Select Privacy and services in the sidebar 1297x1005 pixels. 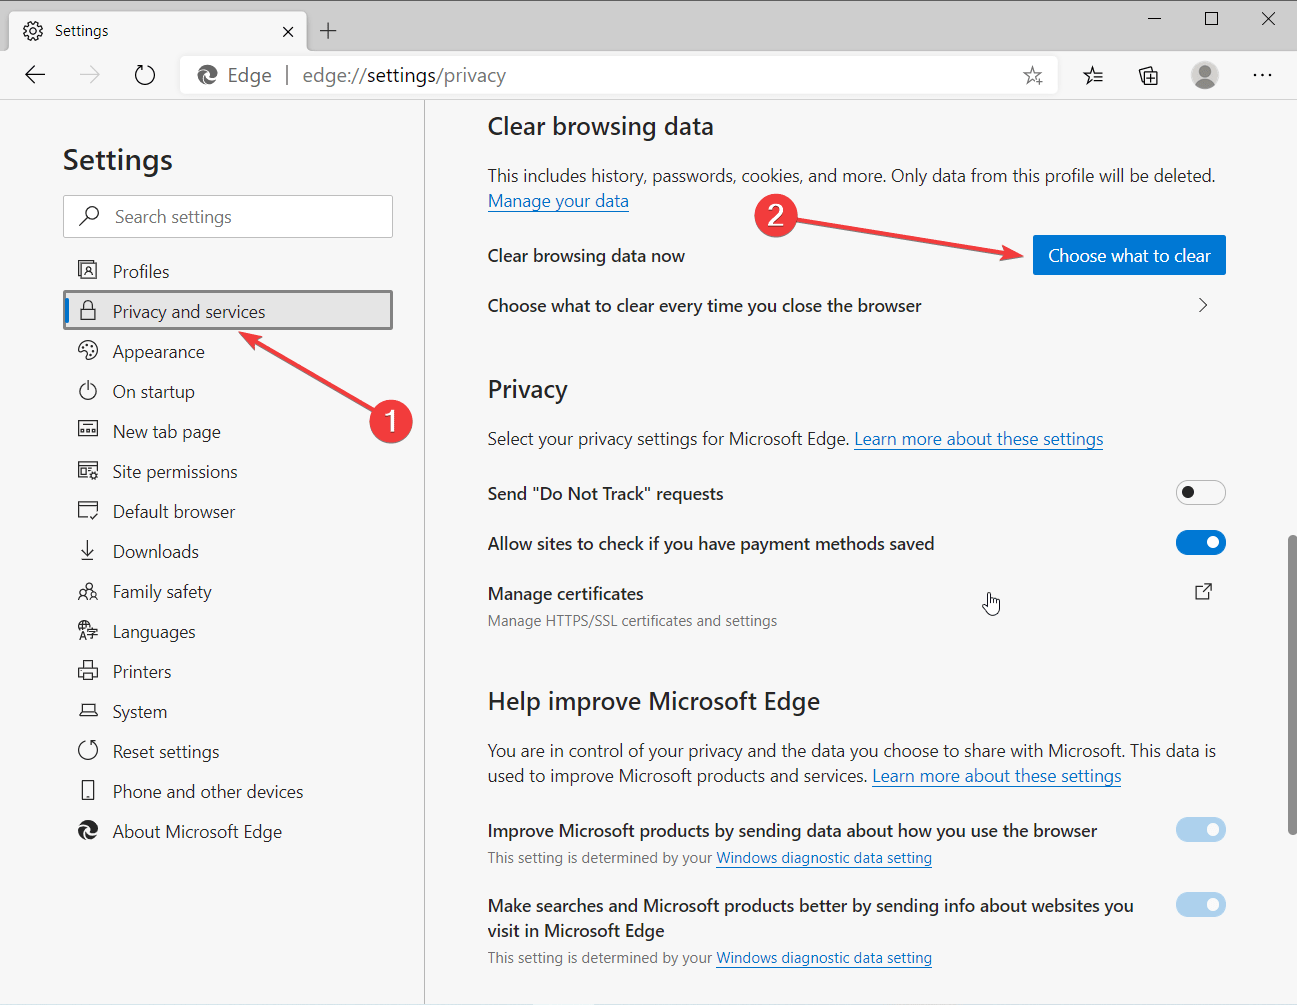point(228,311)
